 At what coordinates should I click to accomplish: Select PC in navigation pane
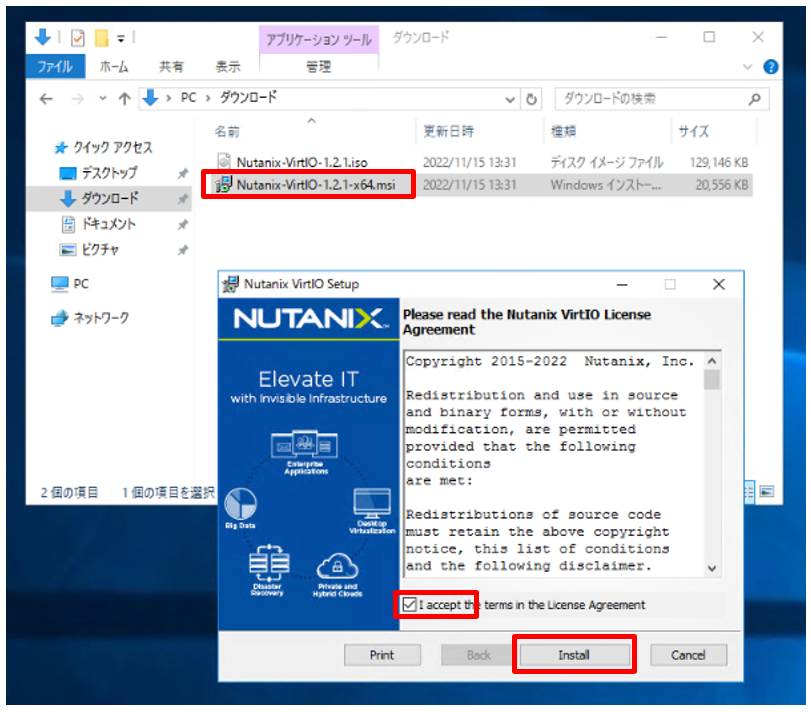click(x=81, y=284)
